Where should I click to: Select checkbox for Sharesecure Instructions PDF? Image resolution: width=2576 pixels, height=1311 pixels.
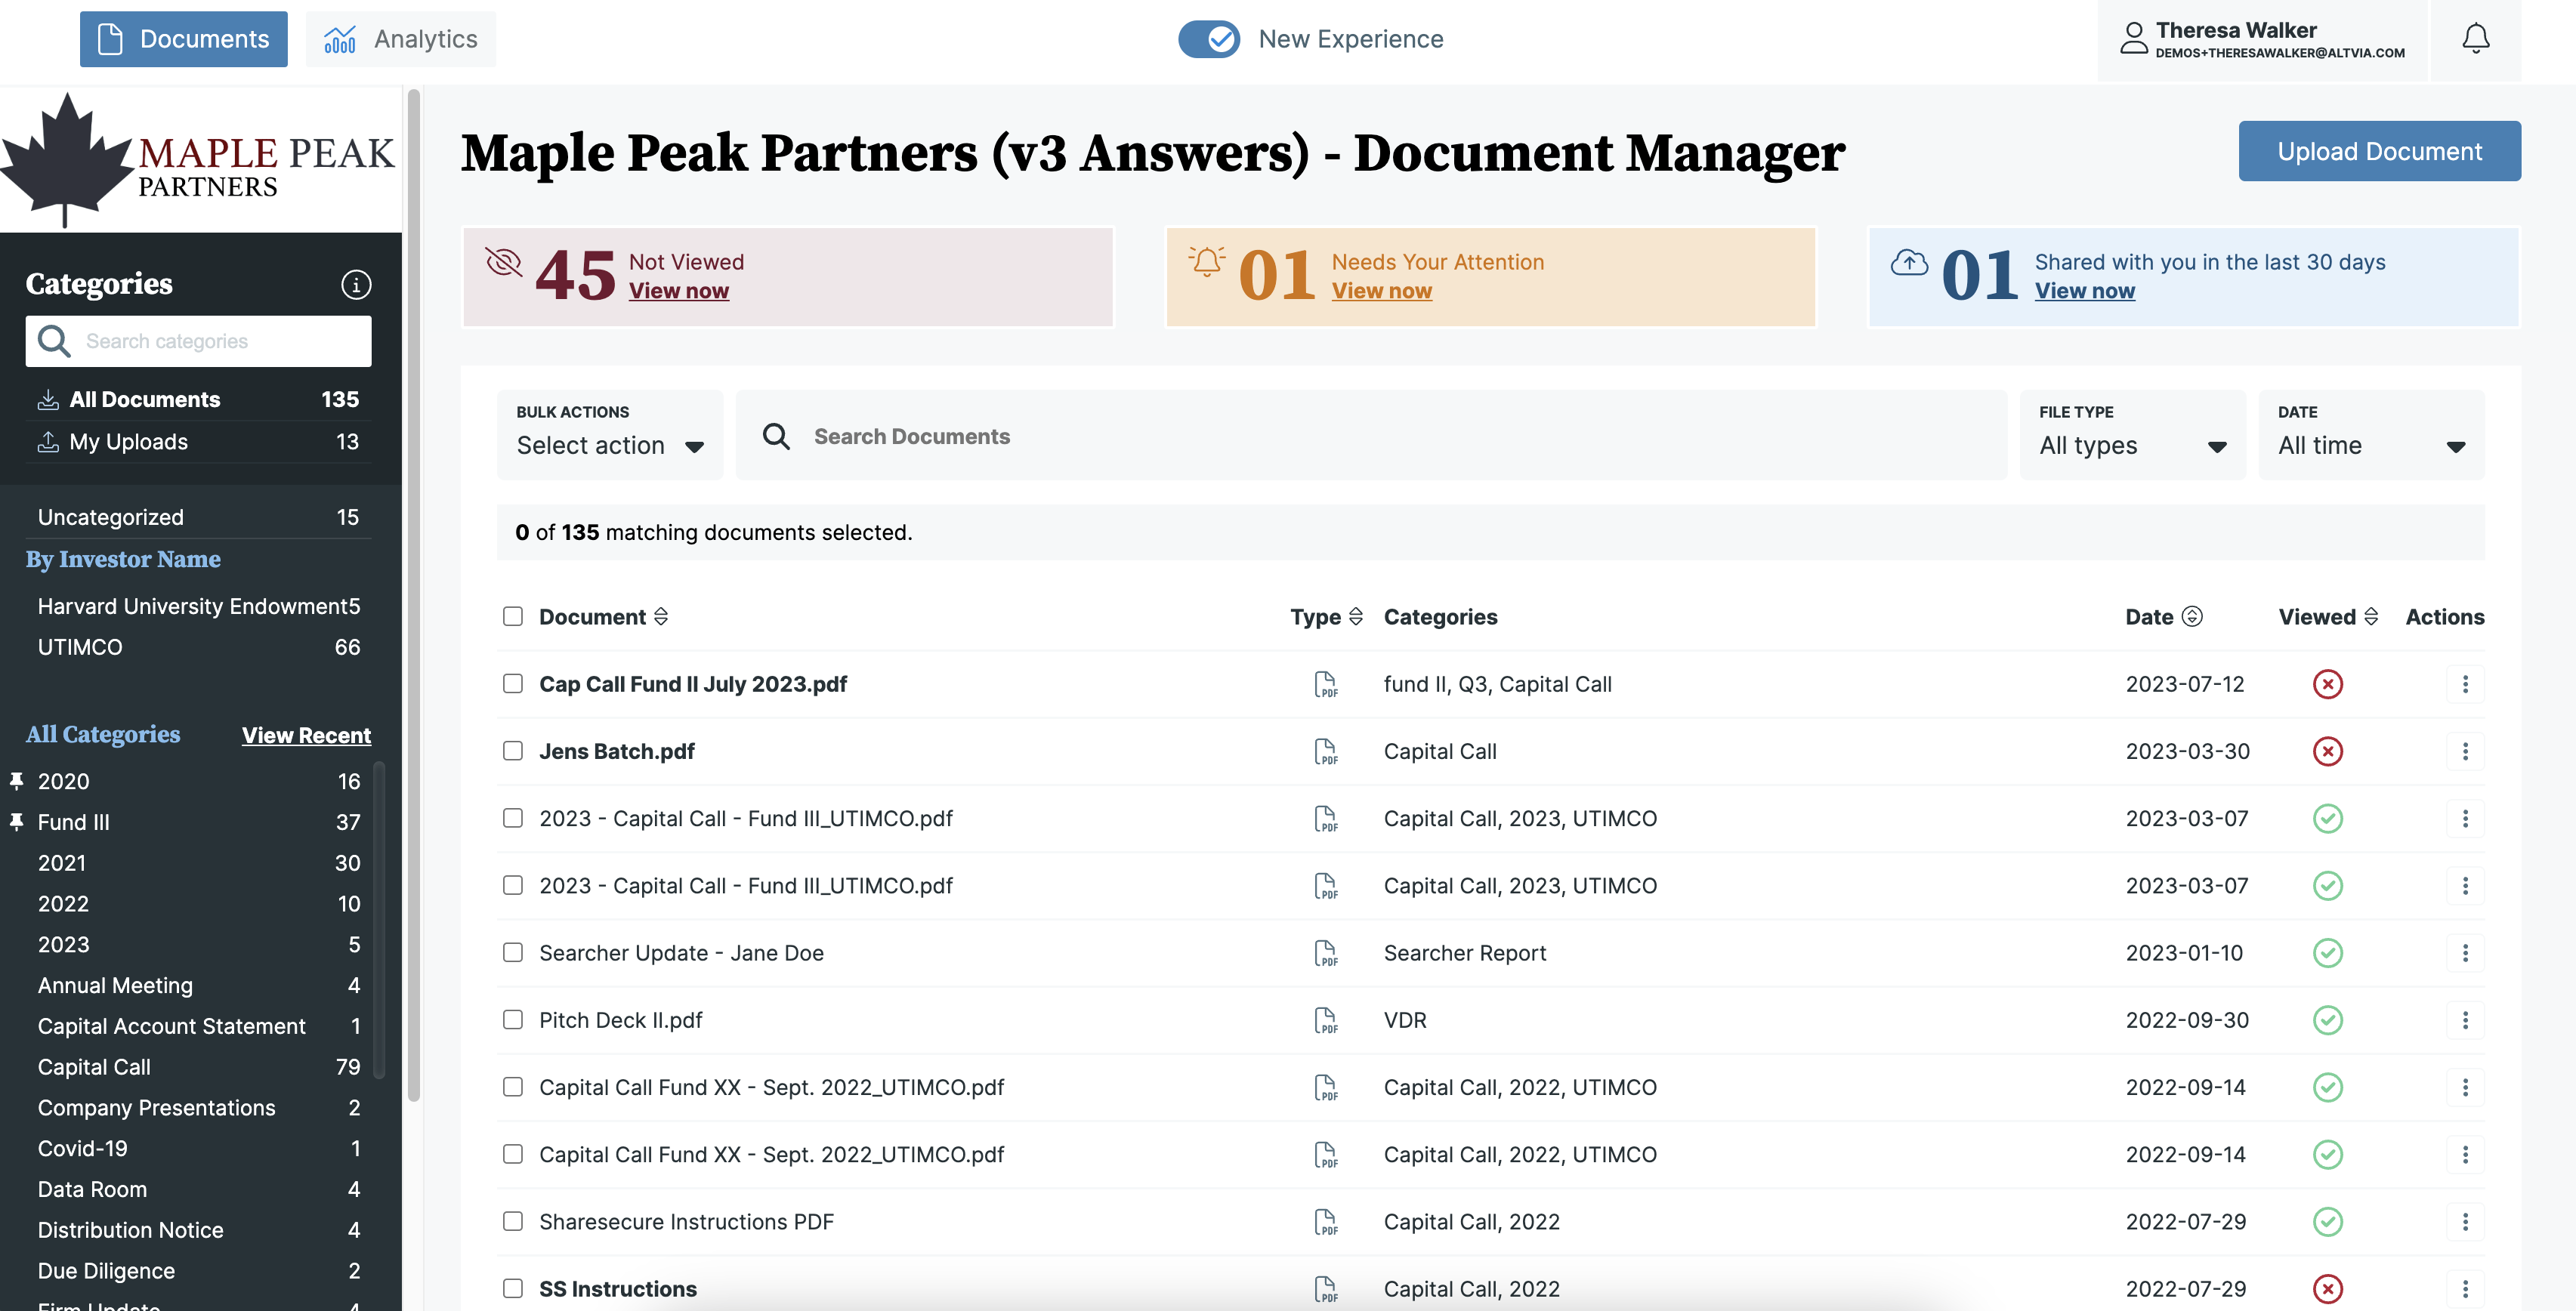[x=513, y=1221]
